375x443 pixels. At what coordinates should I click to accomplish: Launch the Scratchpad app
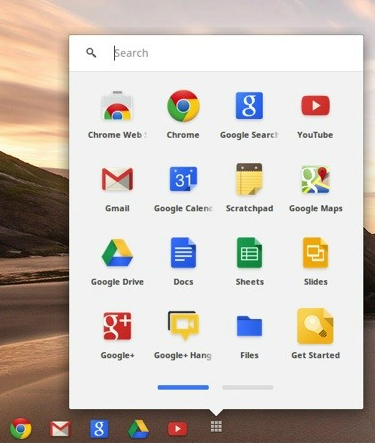pos(249,179)
